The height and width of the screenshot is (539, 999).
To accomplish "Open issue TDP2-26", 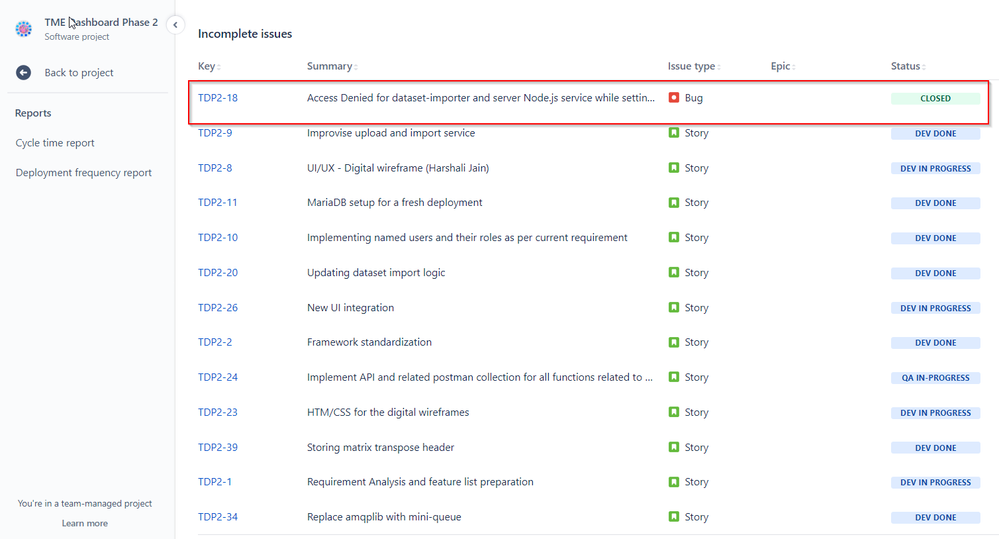I will (x=218, y=308).
